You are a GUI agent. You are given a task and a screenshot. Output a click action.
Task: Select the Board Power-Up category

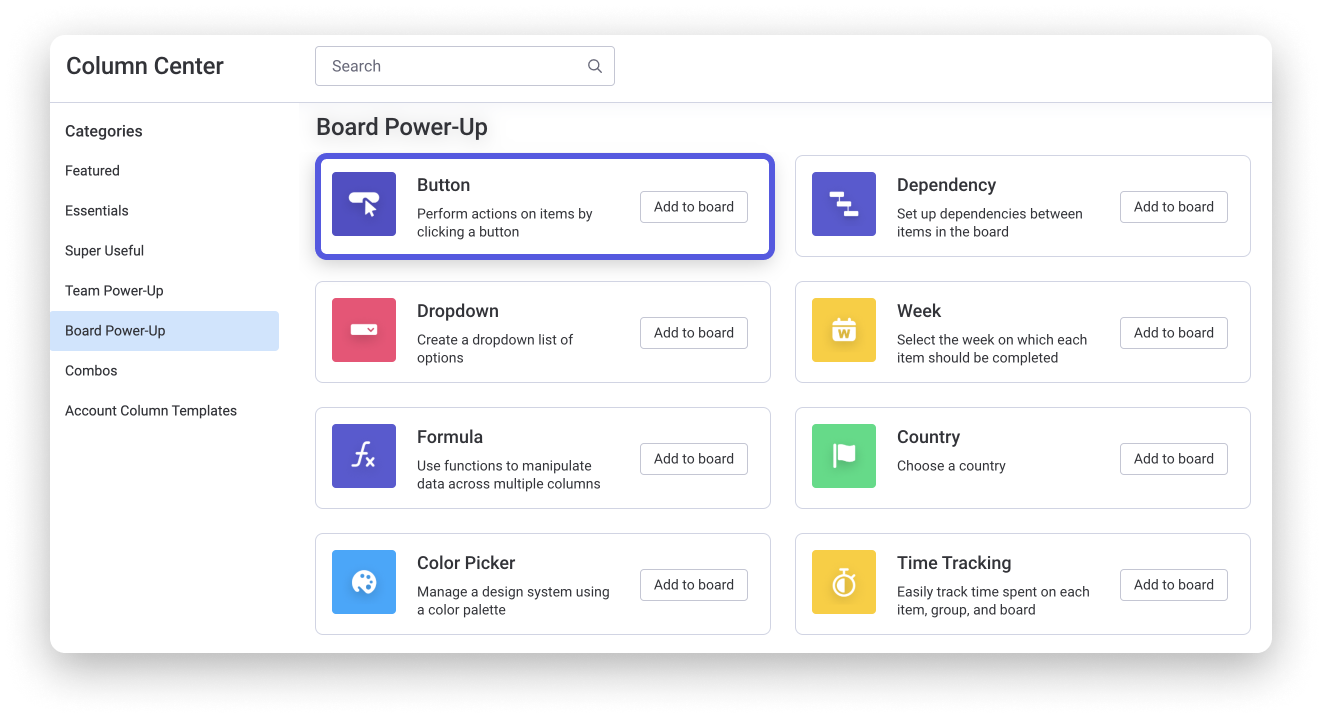[x=164, y=331]
